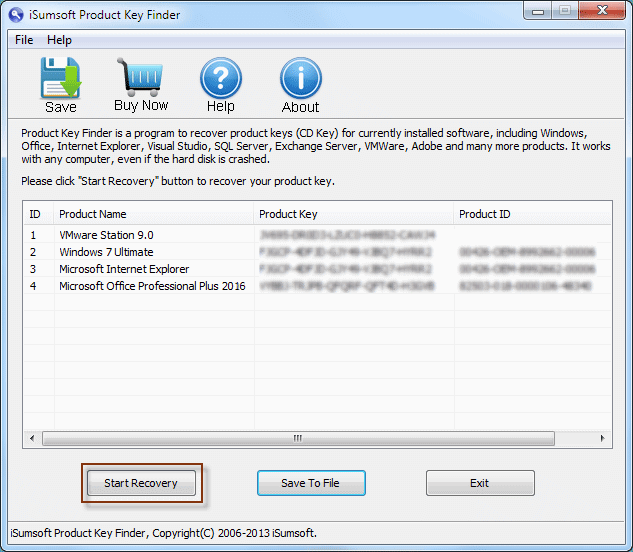Image resolution: width=633 pixels, height=552 pixels.
Task: Close the Product Key Finder window
Action: coord(602,10)
